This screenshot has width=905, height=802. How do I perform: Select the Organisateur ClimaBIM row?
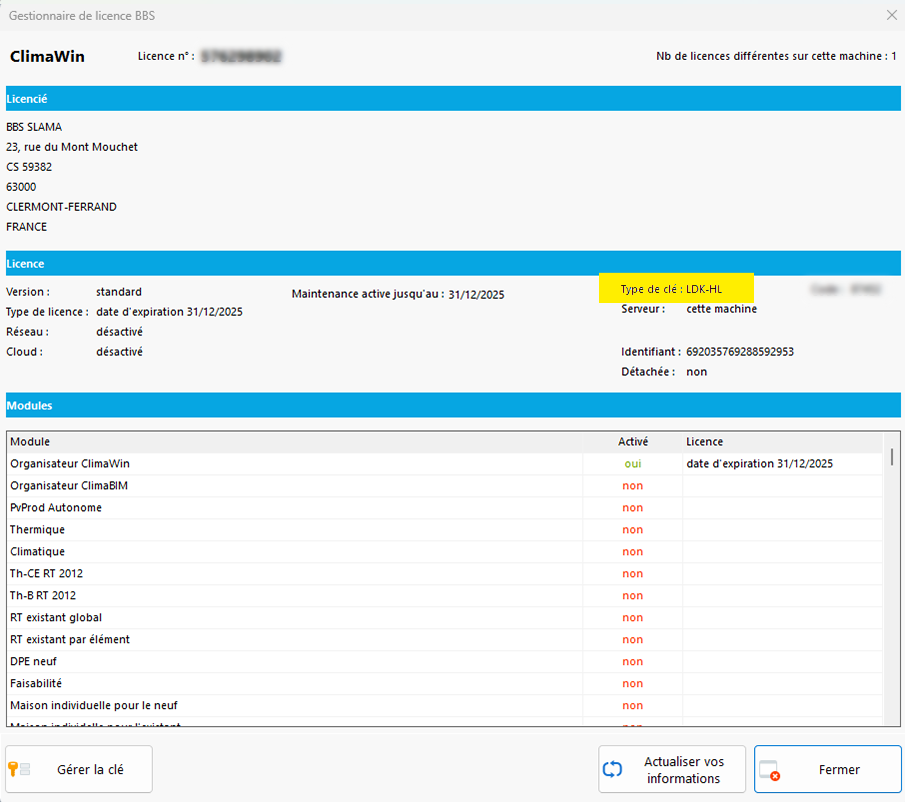[x=444, y=485]
